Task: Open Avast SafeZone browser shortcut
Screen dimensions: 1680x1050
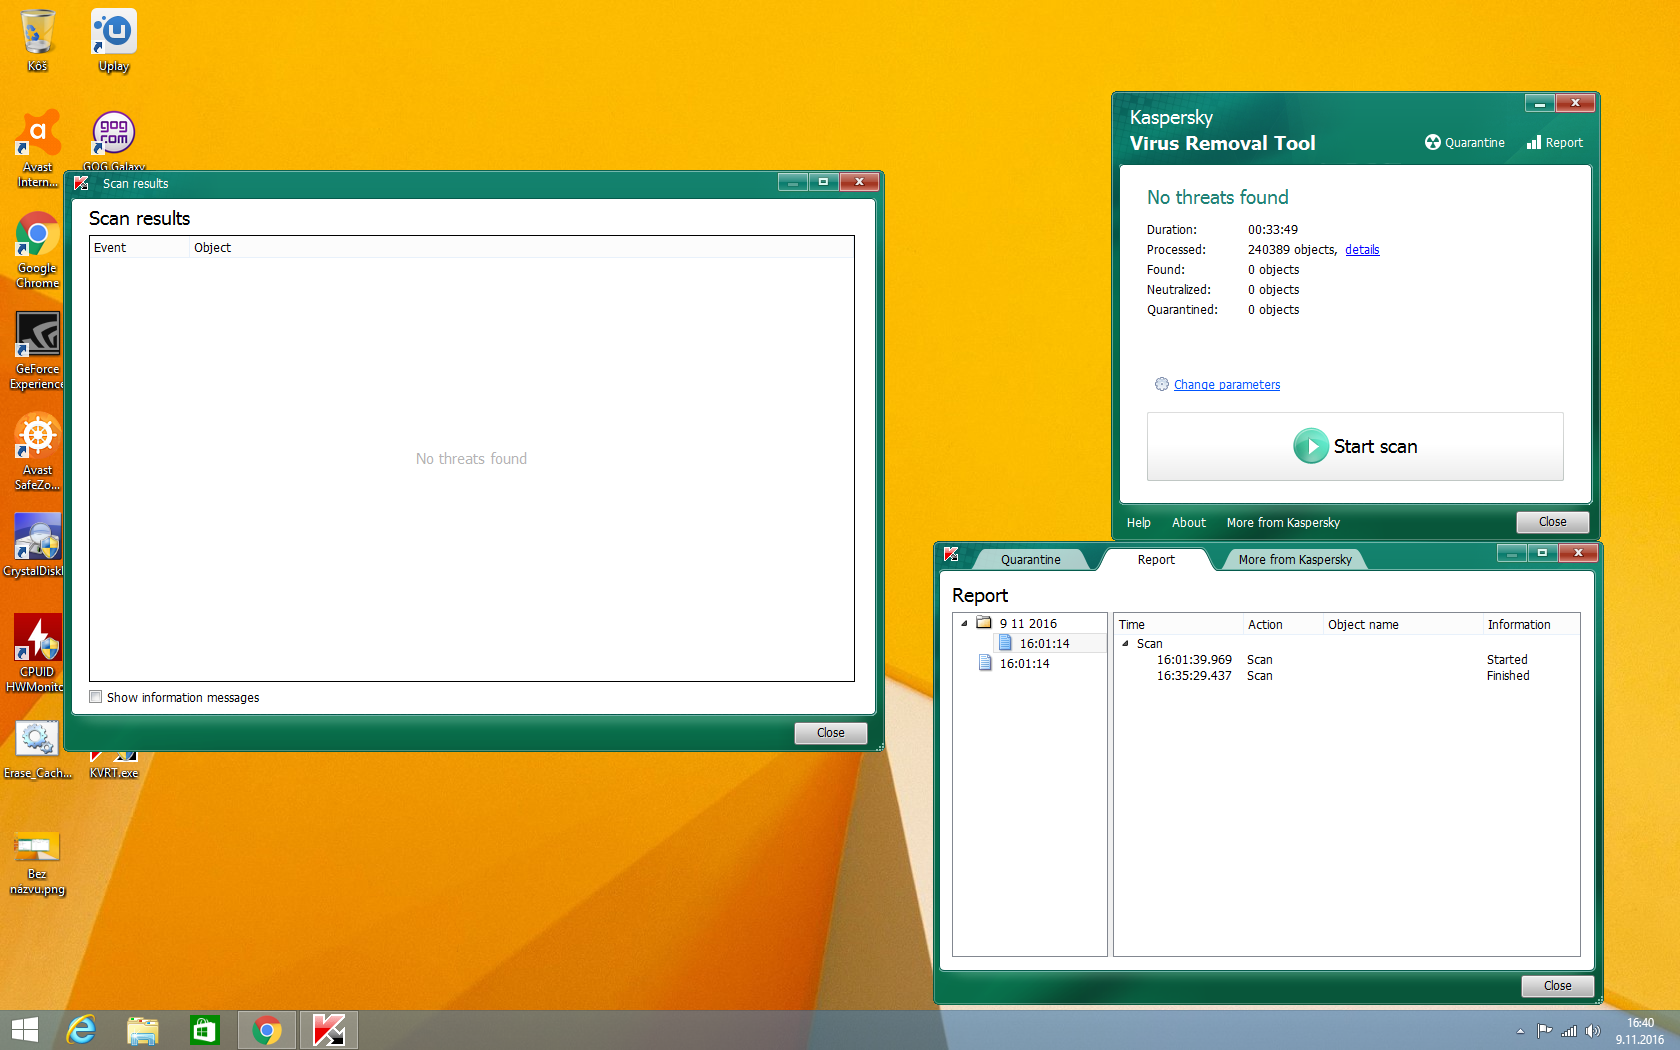Action: pos(37,452)
